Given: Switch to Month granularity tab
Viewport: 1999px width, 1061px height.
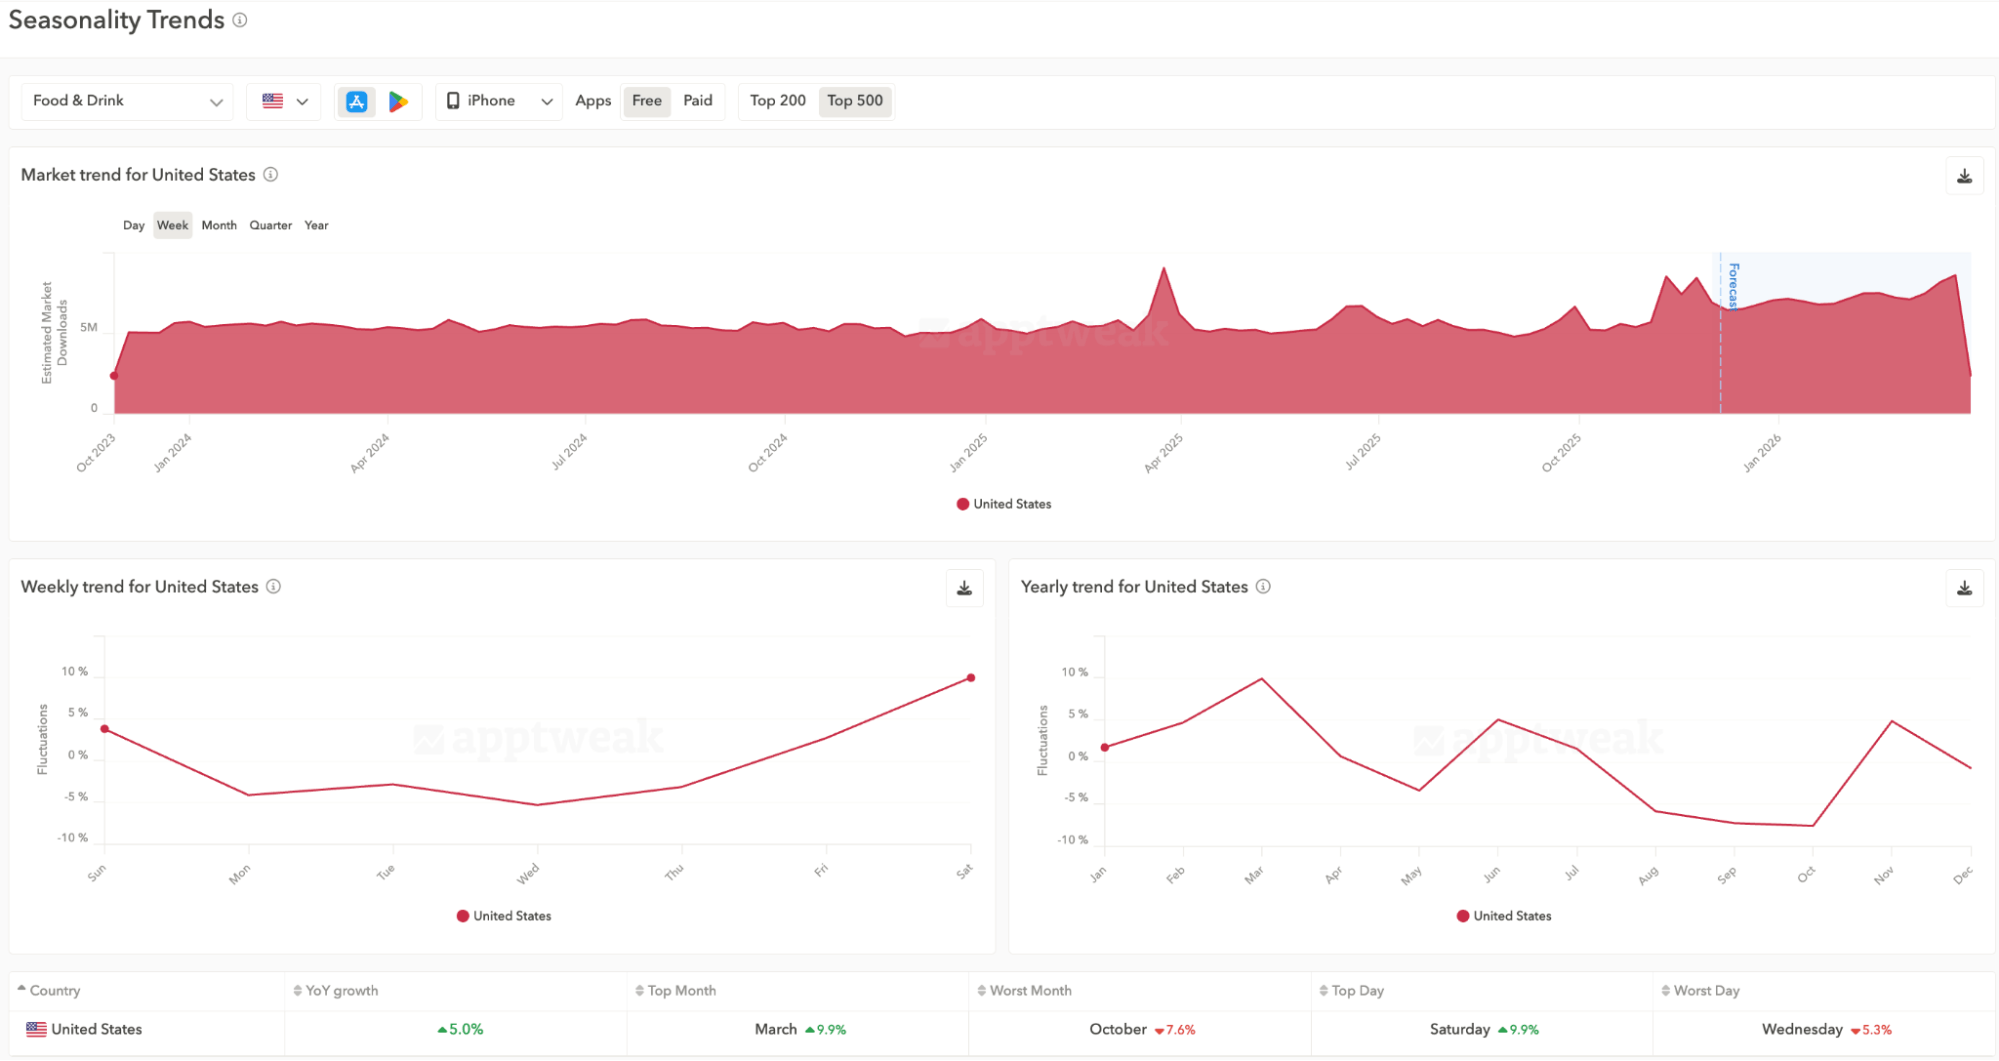Looking at the screenshot, I should (219, 225).
